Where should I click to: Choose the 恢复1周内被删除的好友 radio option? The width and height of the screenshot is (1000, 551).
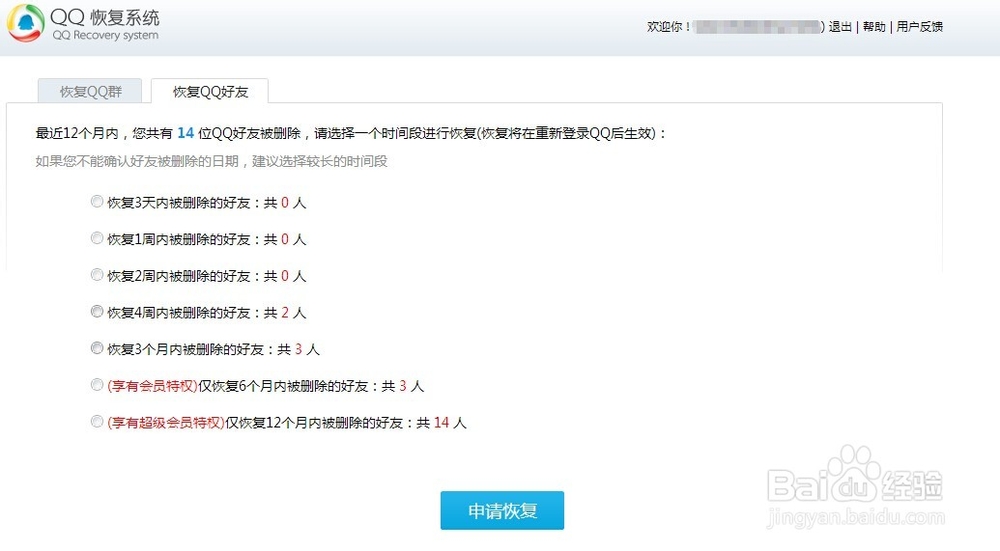pyautogui.click(x=97, y=238)
